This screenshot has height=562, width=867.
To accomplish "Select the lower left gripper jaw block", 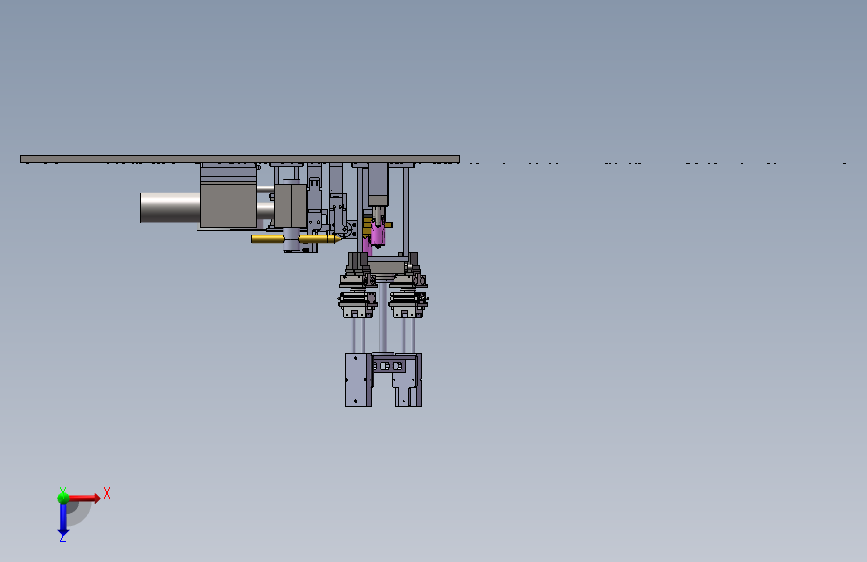I will 358,380.
